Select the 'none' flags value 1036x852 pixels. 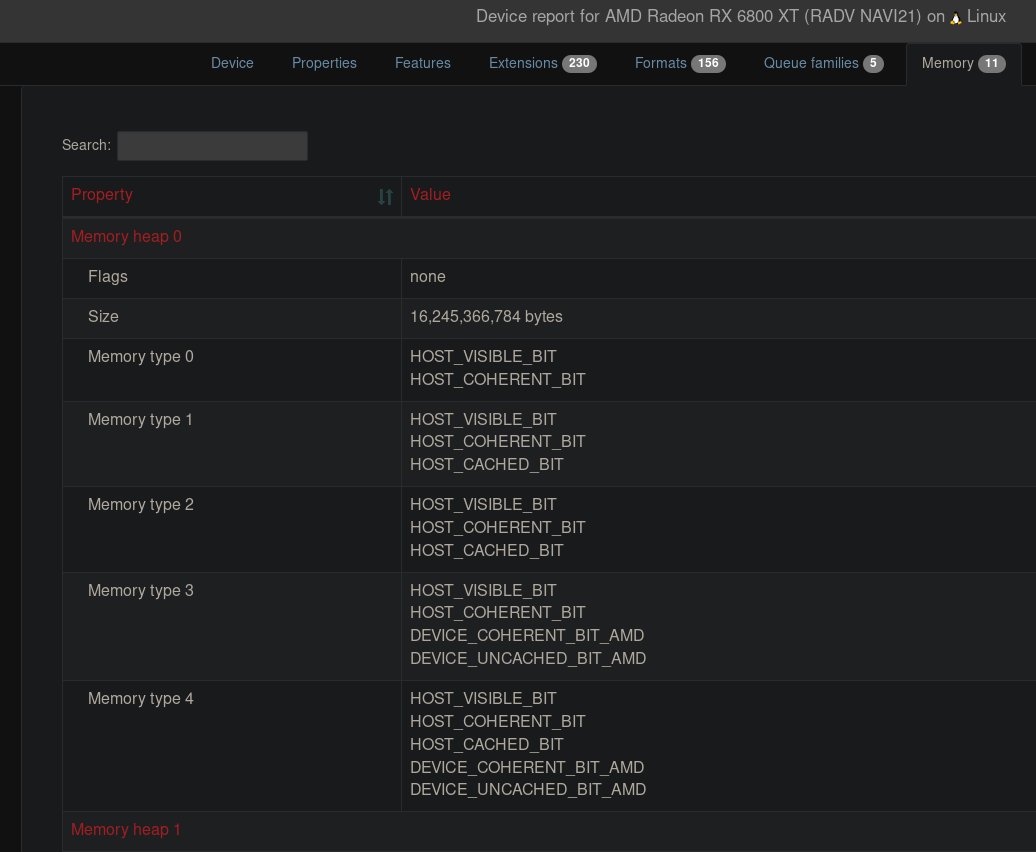click(x=427, y=277)
